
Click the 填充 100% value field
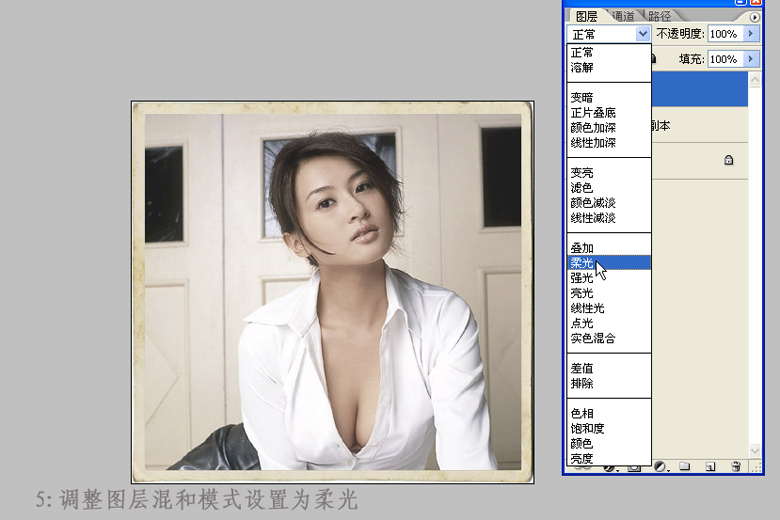tap(725, 59)
